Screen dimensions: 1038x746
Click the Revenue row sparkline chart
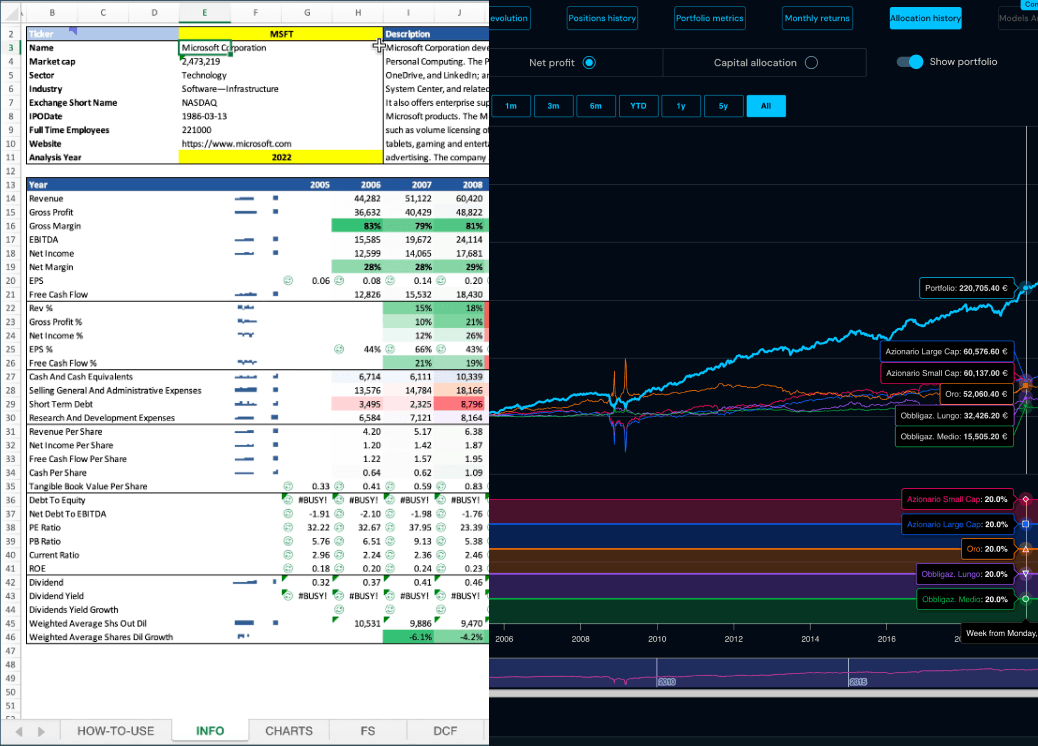(x=243, y=198)
